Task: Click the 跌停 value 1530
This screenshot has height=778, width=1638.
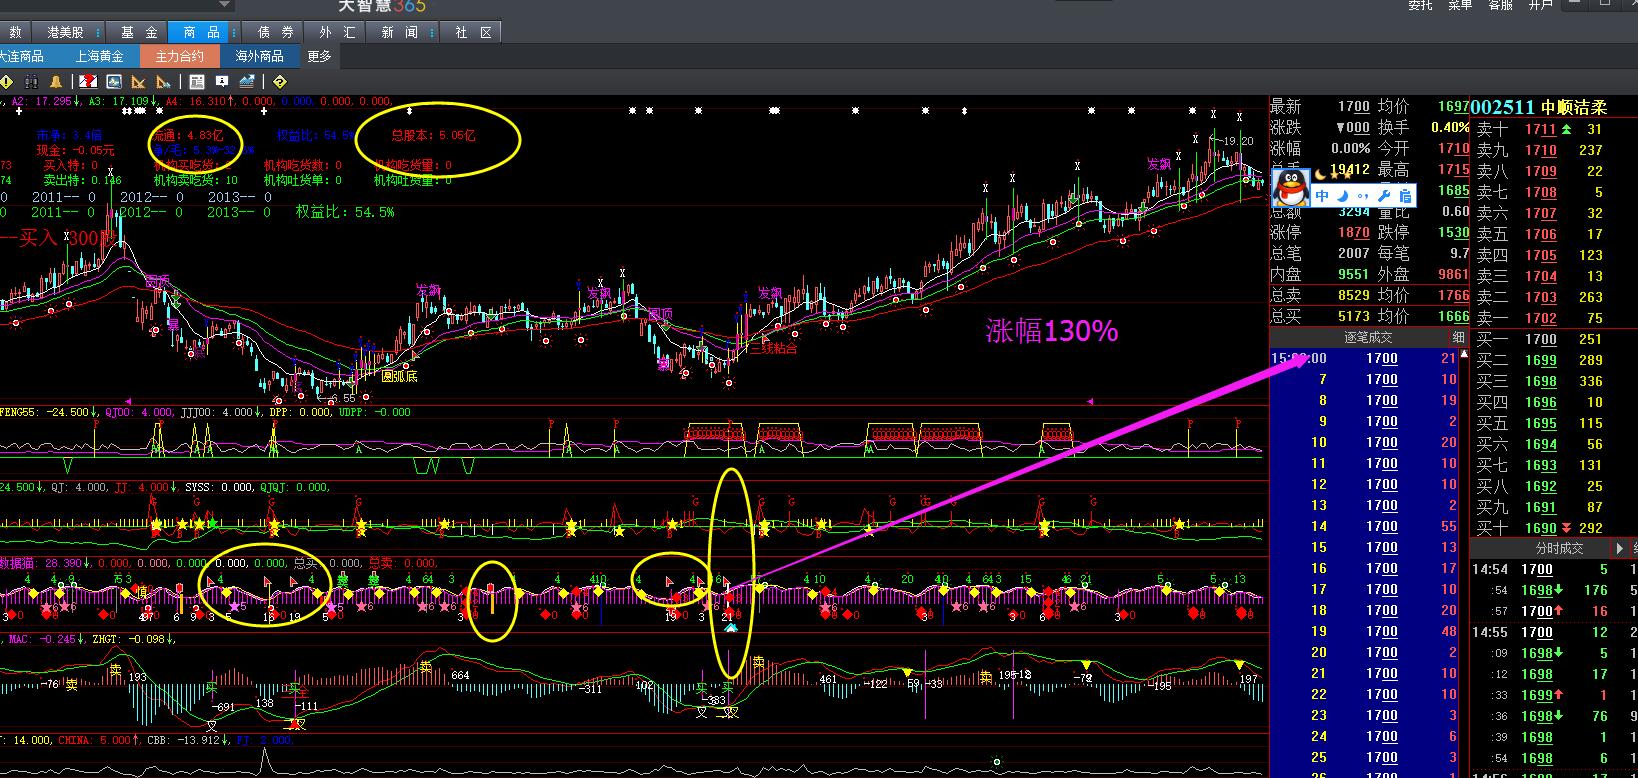Action: tap(1453, 232)
